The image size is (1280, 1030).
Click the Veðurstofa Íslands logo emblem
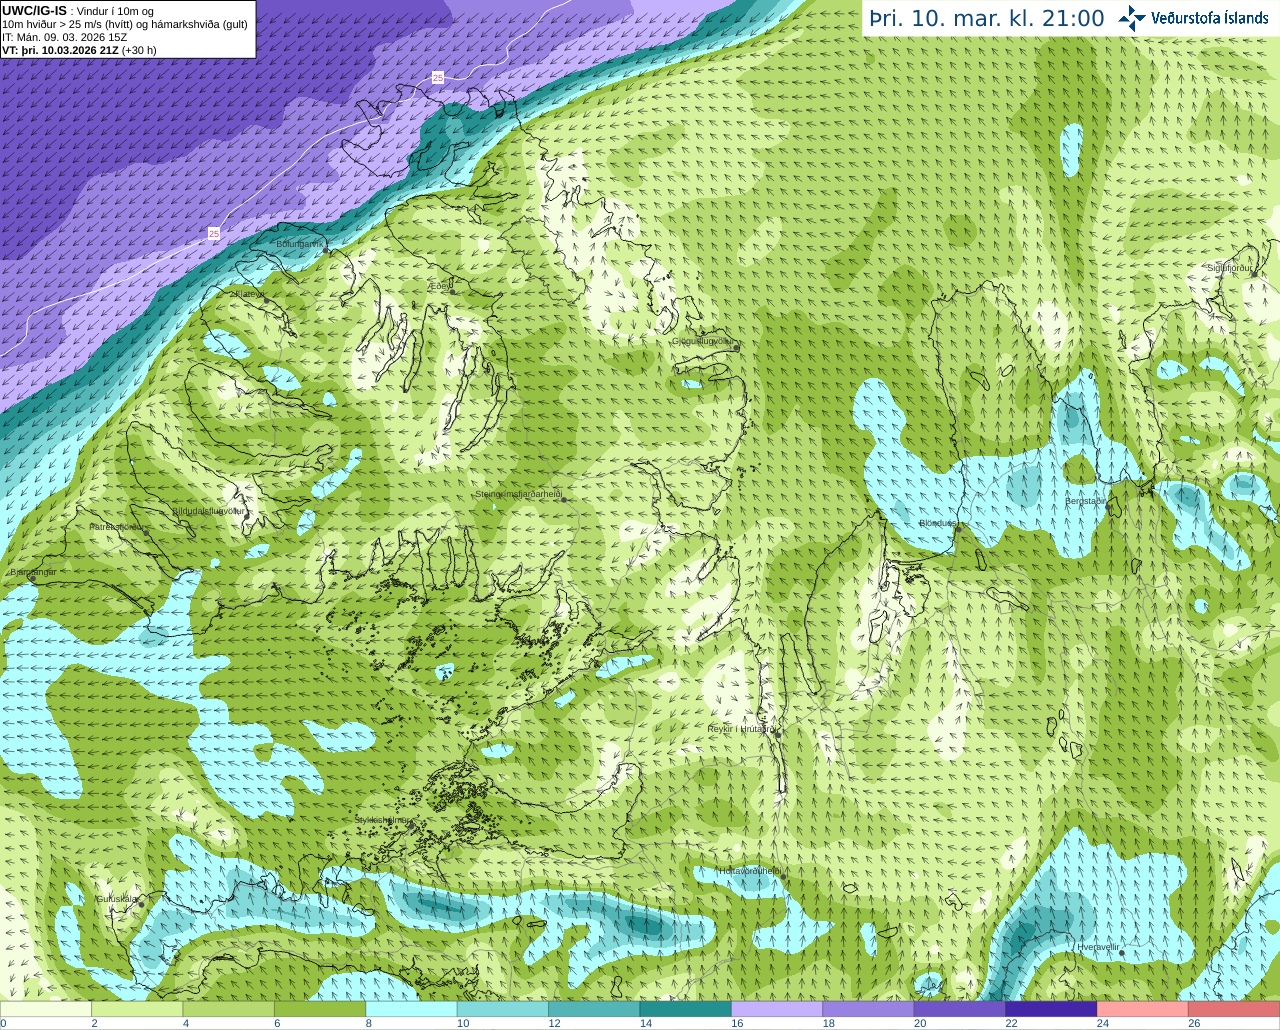1132,18
